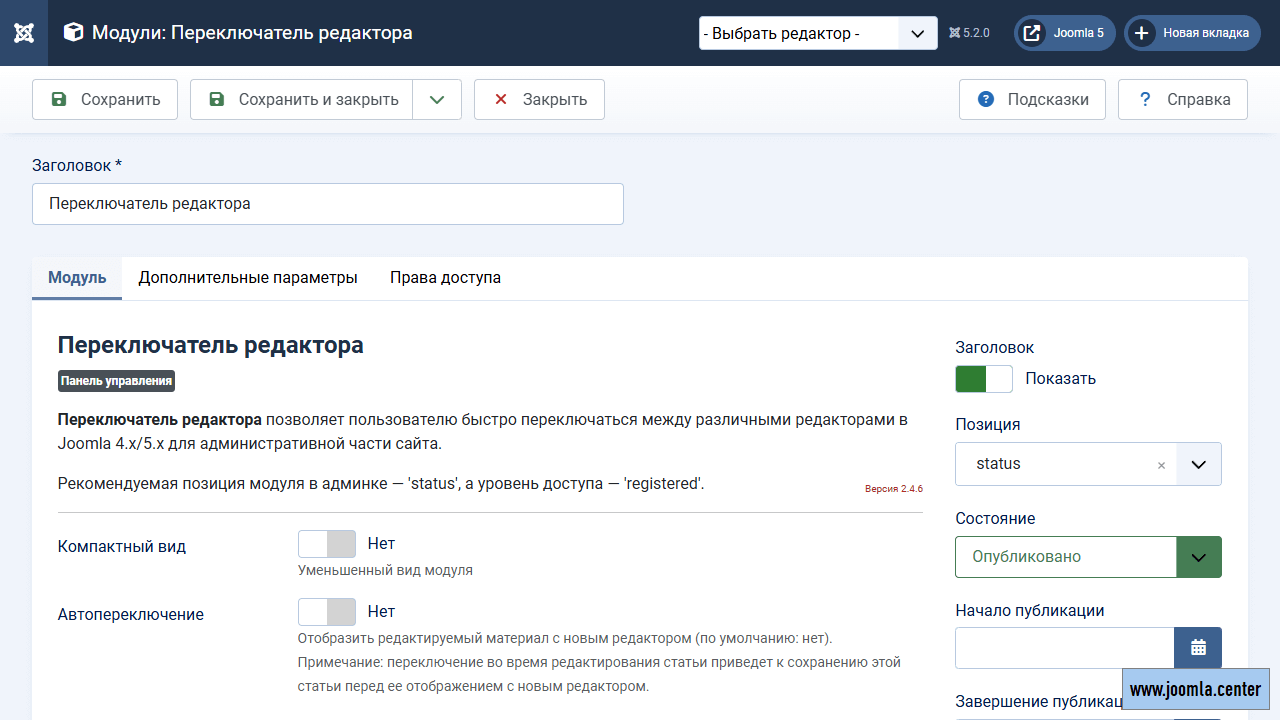
Task: Open the Joomla 5 external link icon
Action: coord(1032,33)
